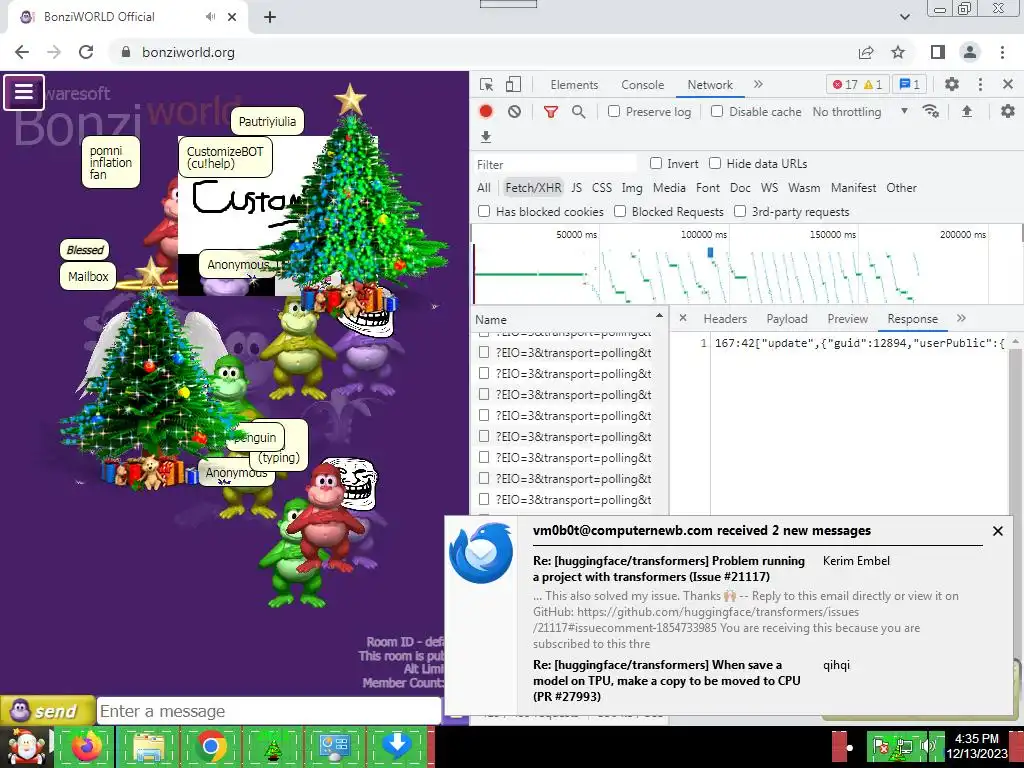Bookmark this page with star icon
The width and height of the screenshot is (1024, 768).
(899, 52)
